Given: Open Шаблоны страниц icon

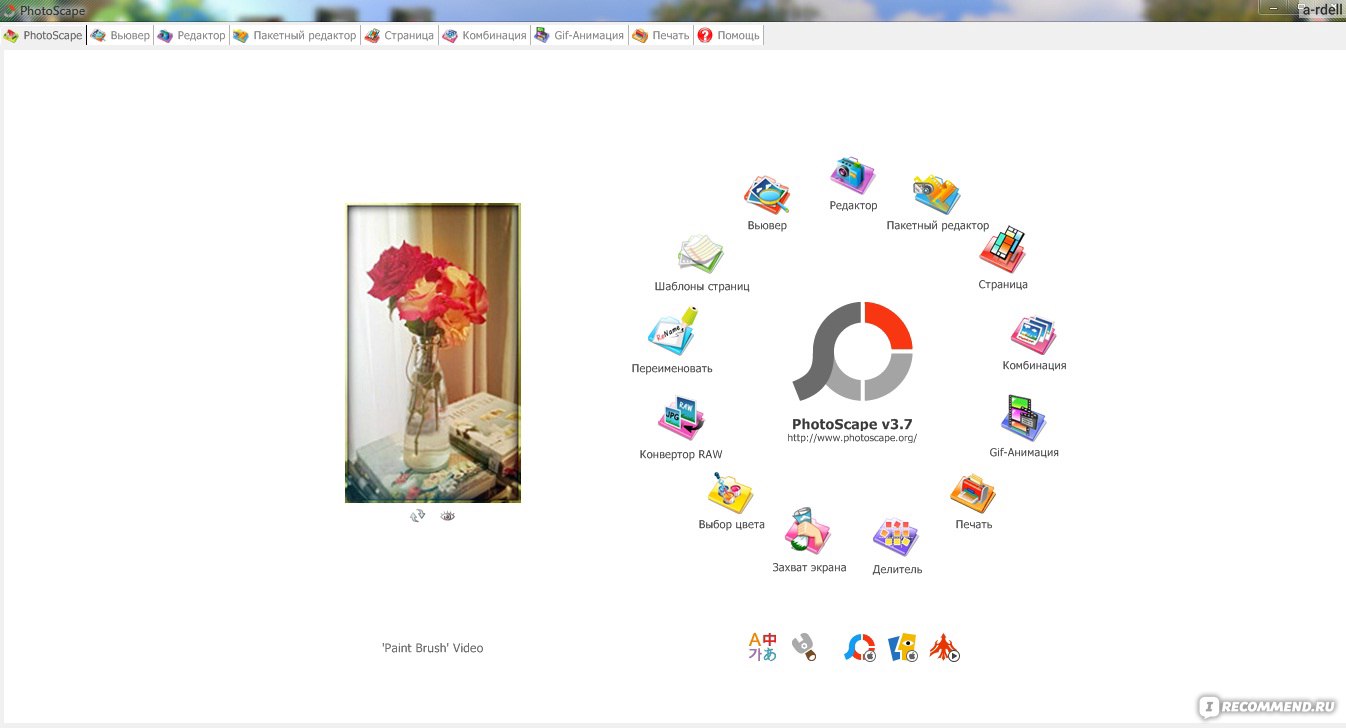Looking at the screenshot, I should (x=701, y=255).
